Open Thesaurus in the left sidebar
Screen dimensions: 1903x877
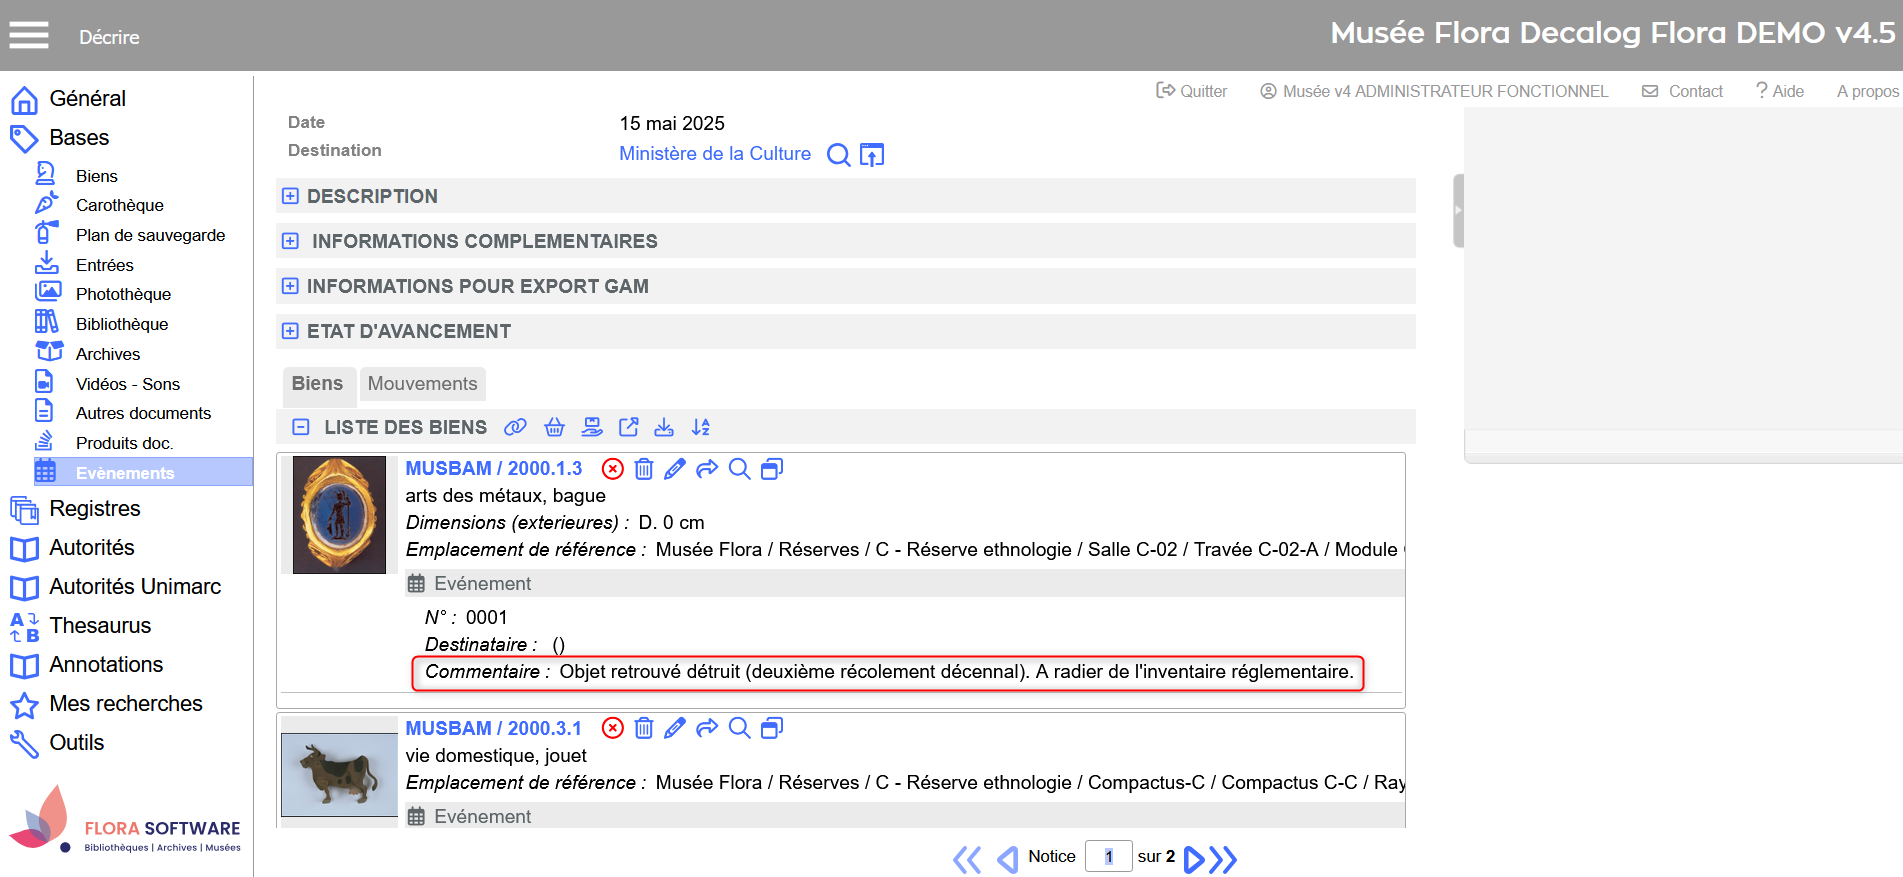click(100, 626)
